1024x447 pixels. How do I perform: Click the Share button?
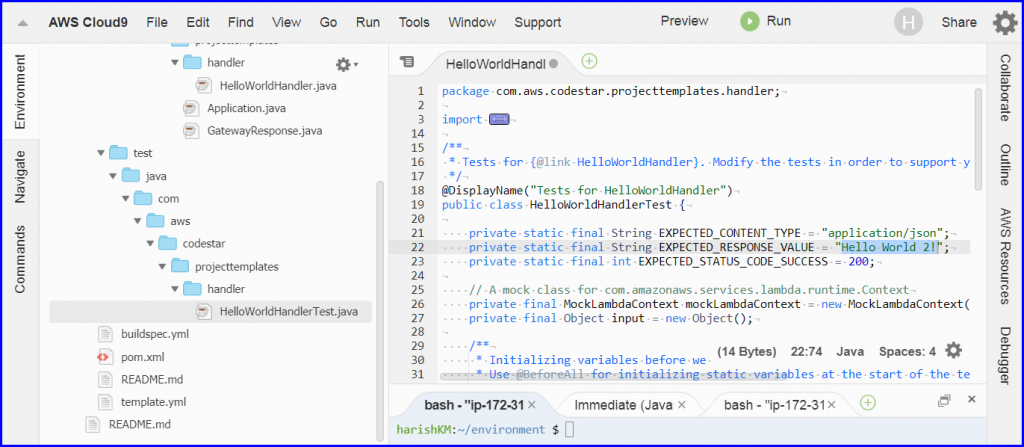coord(958,22)
